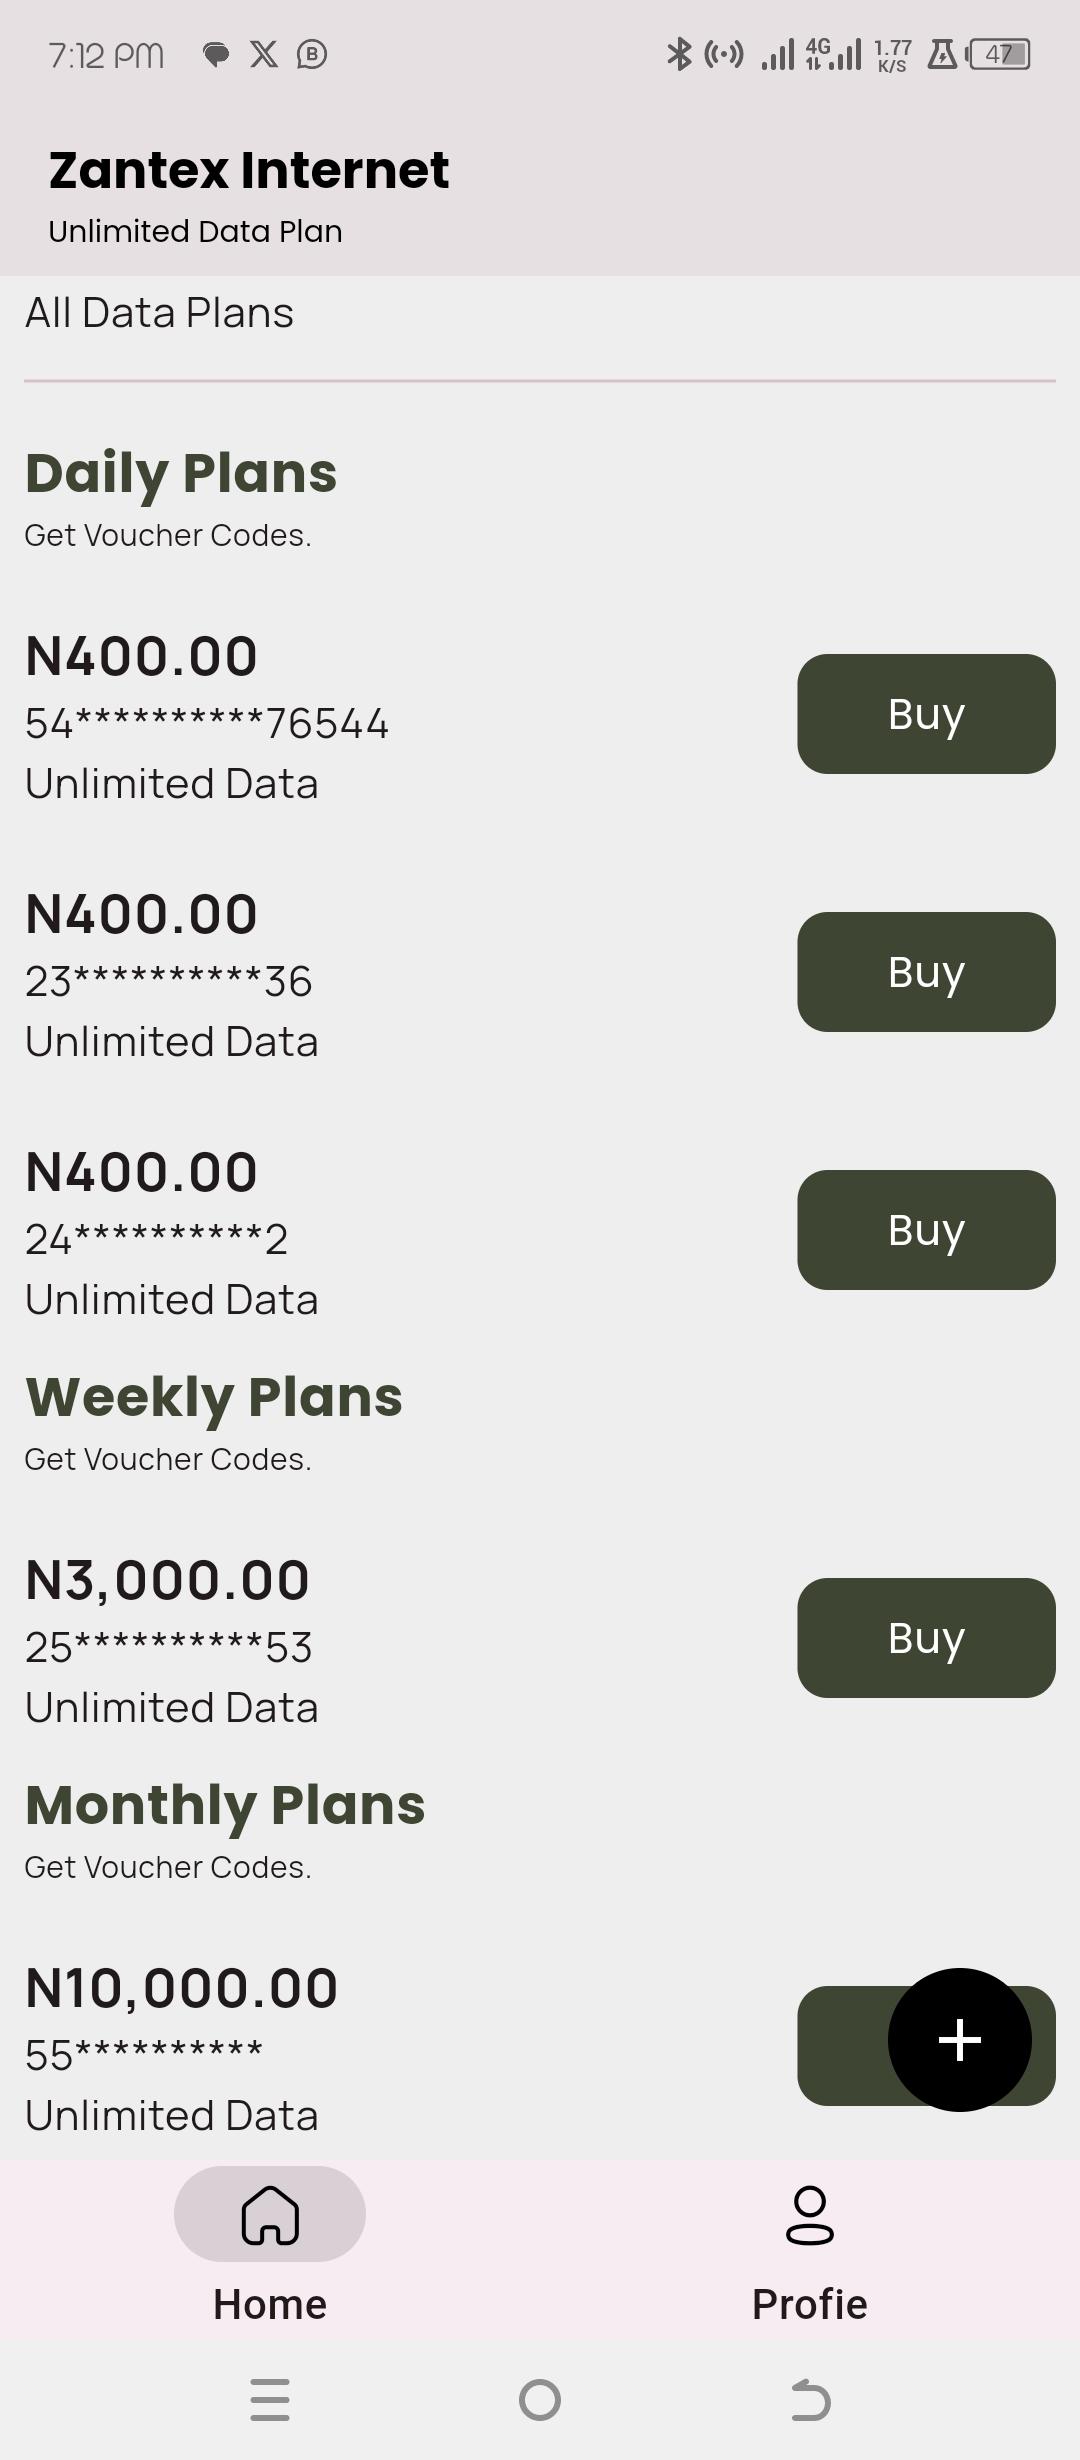
Task: Tap Android back navigation arrow
Action: coord(810,2400)
